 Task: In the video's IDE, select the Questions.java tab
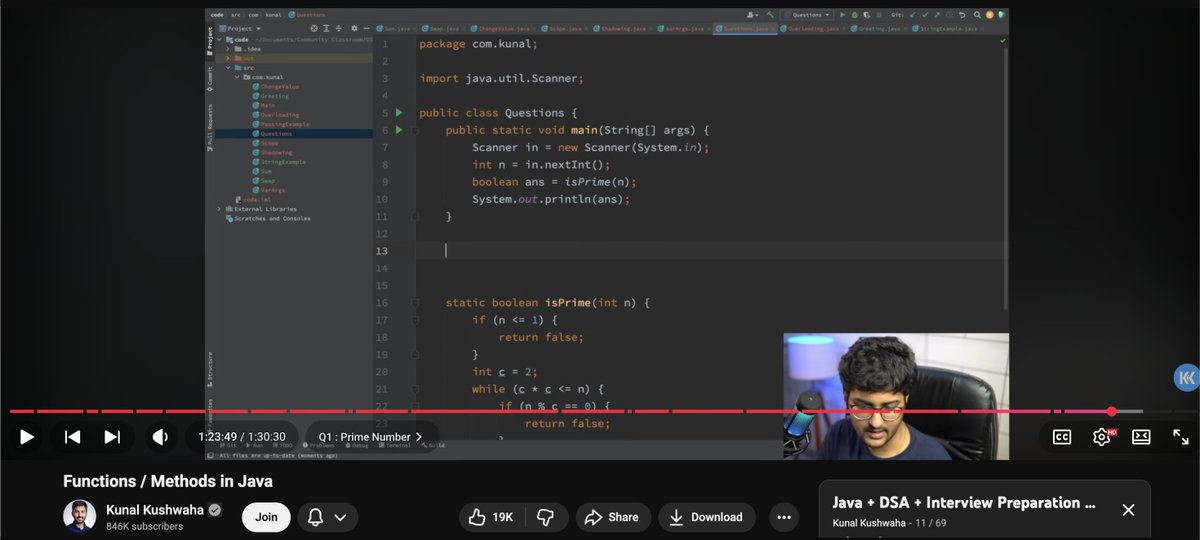tap(745, 29)
